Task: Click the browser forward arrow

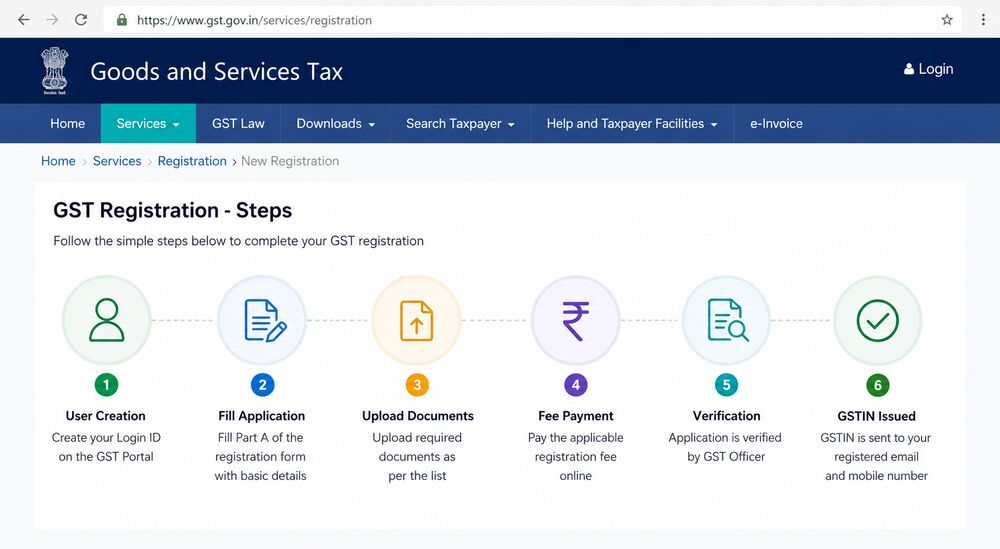Action: tap(52, 20)
